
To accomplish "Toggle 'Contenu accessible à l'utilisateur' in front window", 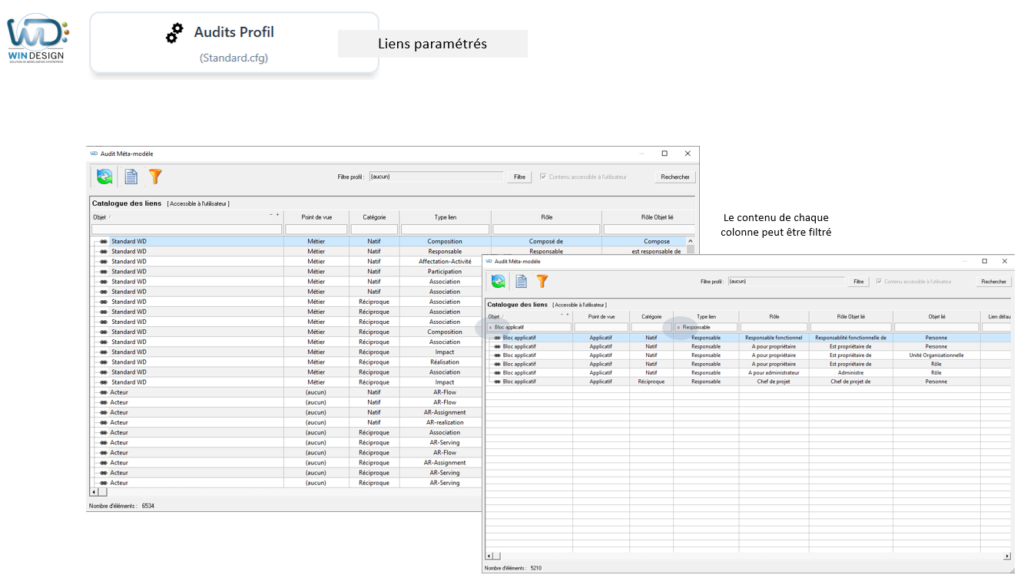I will click(879, 281).
